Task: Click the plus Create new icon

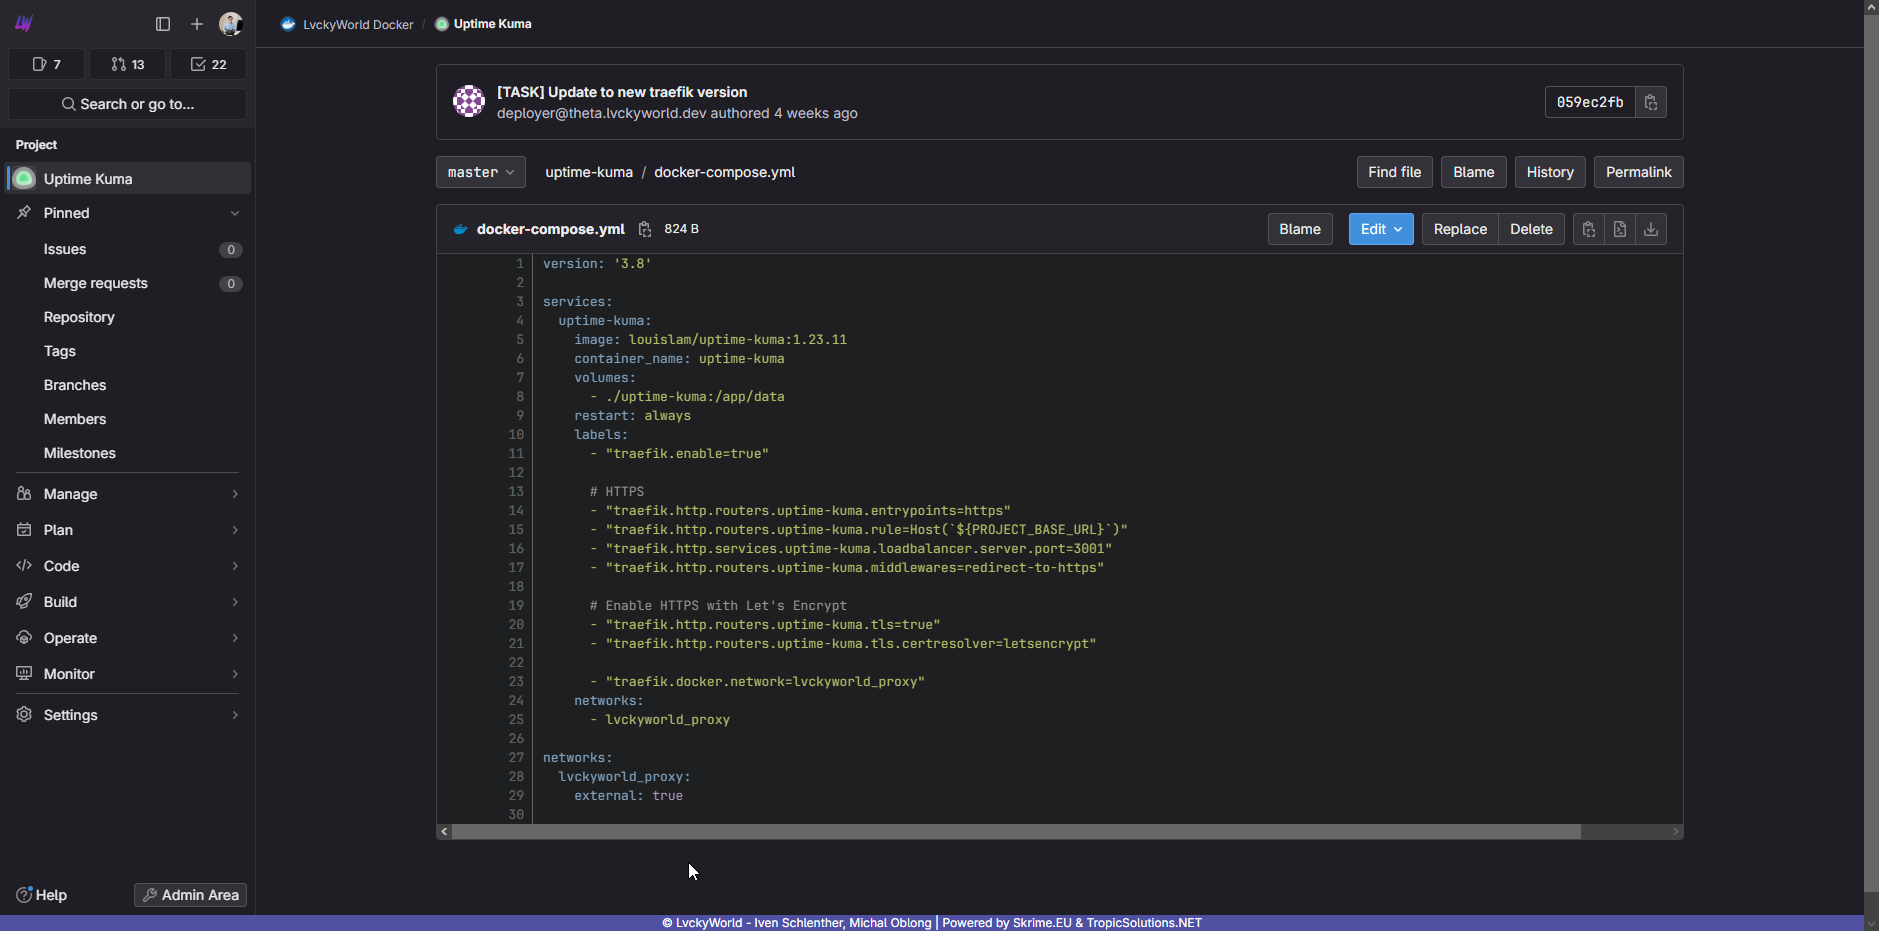Action: (197, 24)
